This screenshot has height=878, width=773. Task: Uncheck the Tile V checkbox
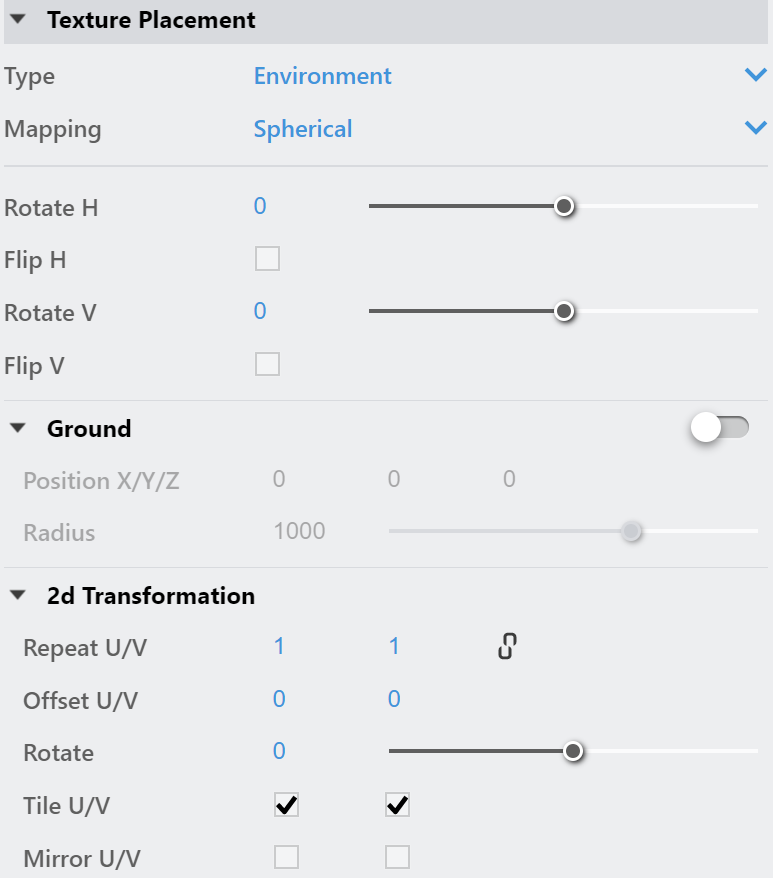tap(397, 805)
